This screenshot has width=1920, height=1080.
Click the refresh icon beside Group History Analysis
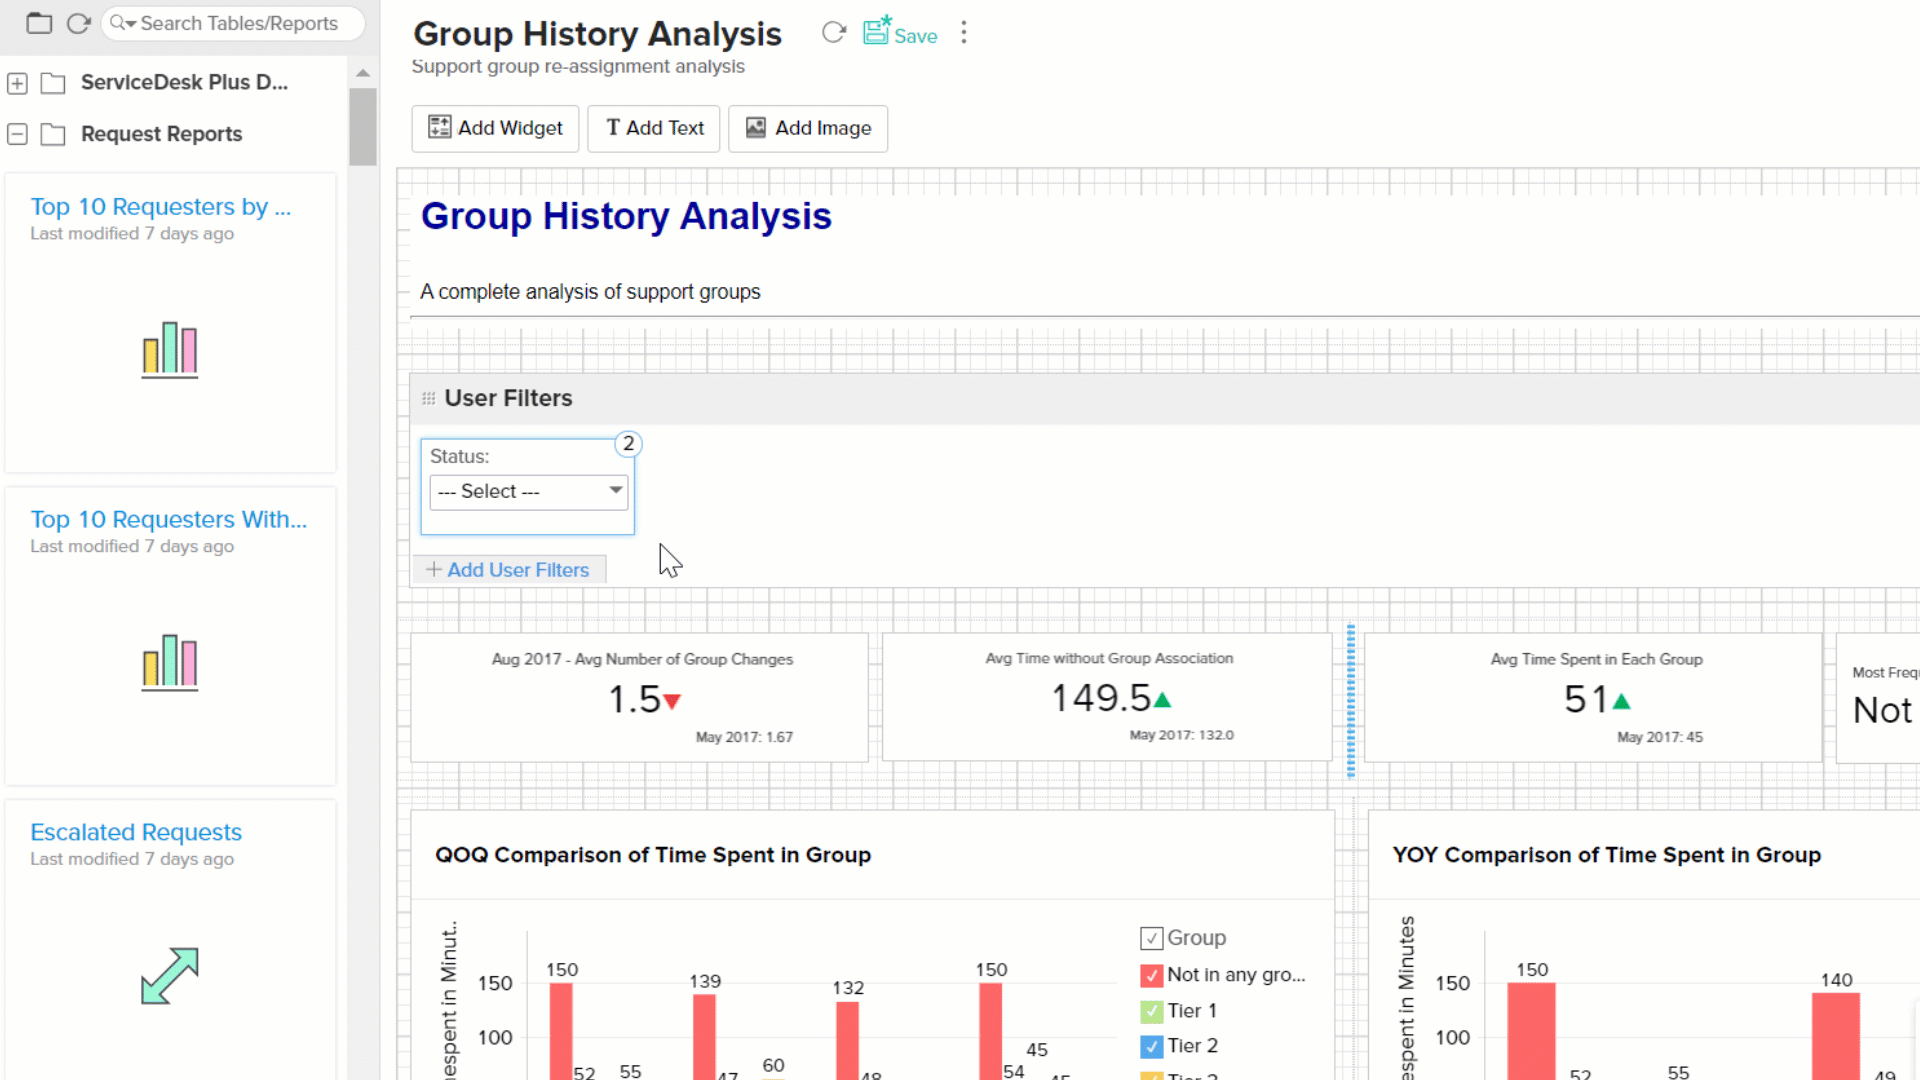coord(835,32)
